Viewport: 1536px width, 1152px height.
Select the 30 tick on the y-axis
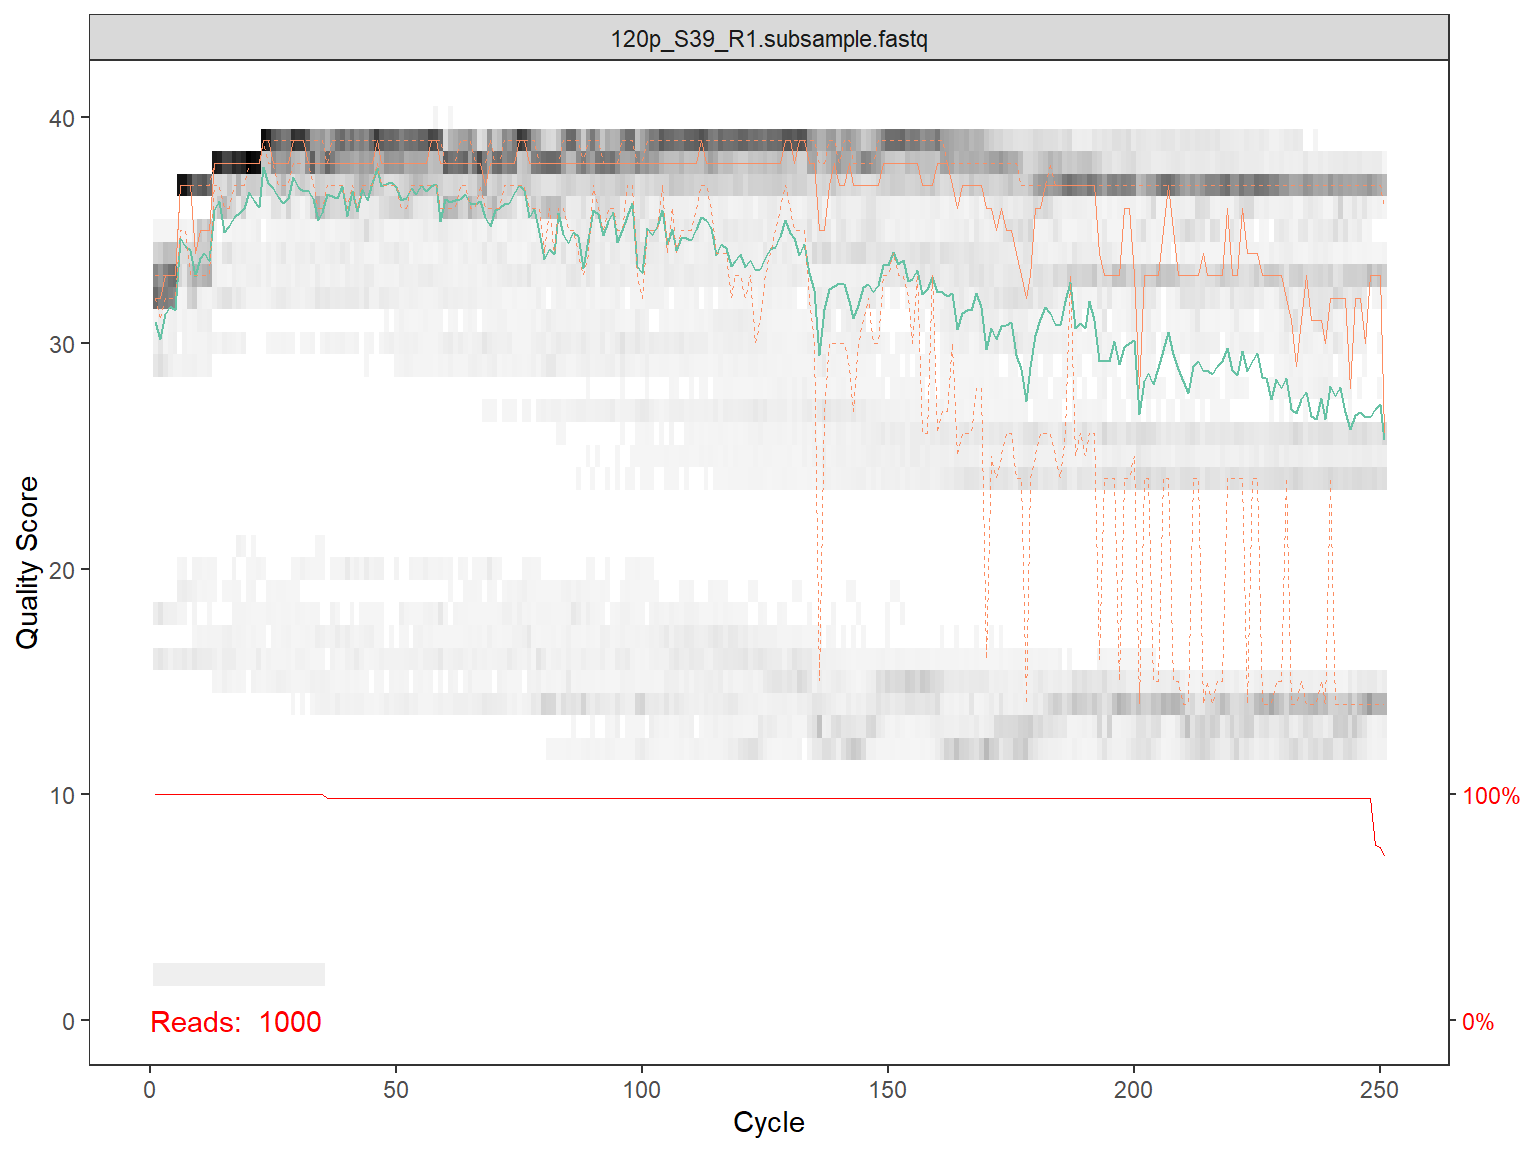62,344
